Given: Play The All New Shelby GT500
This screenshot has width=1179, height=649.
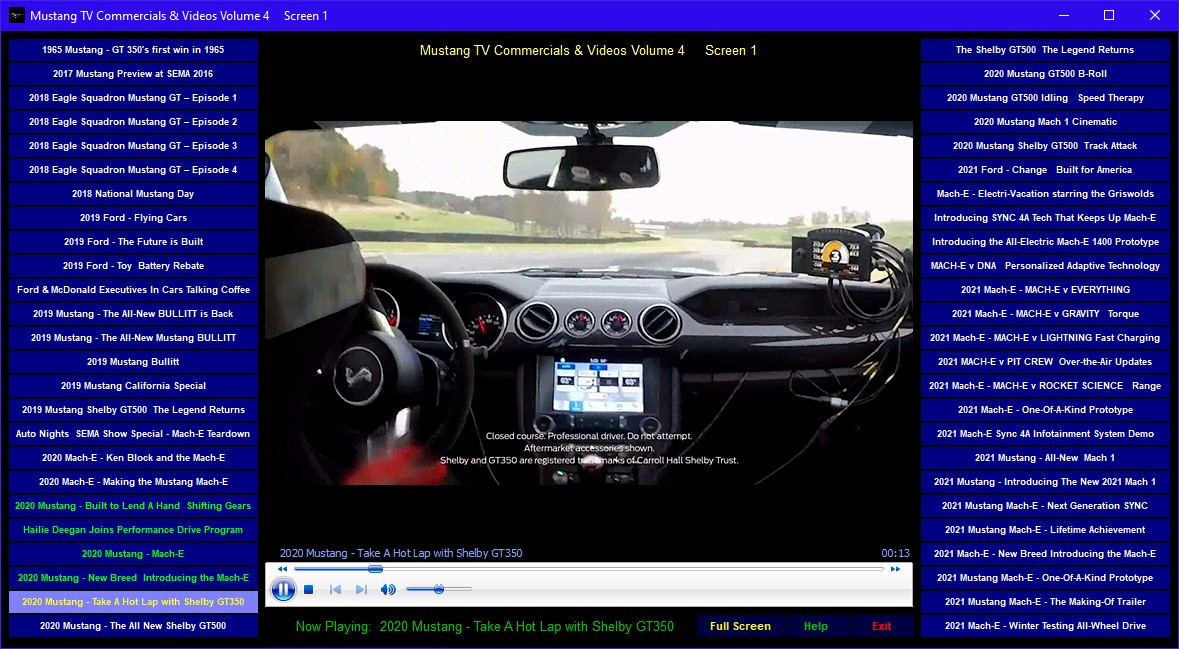Looking at the screenshot, I should pyautogui.click(x=133, y=626).
